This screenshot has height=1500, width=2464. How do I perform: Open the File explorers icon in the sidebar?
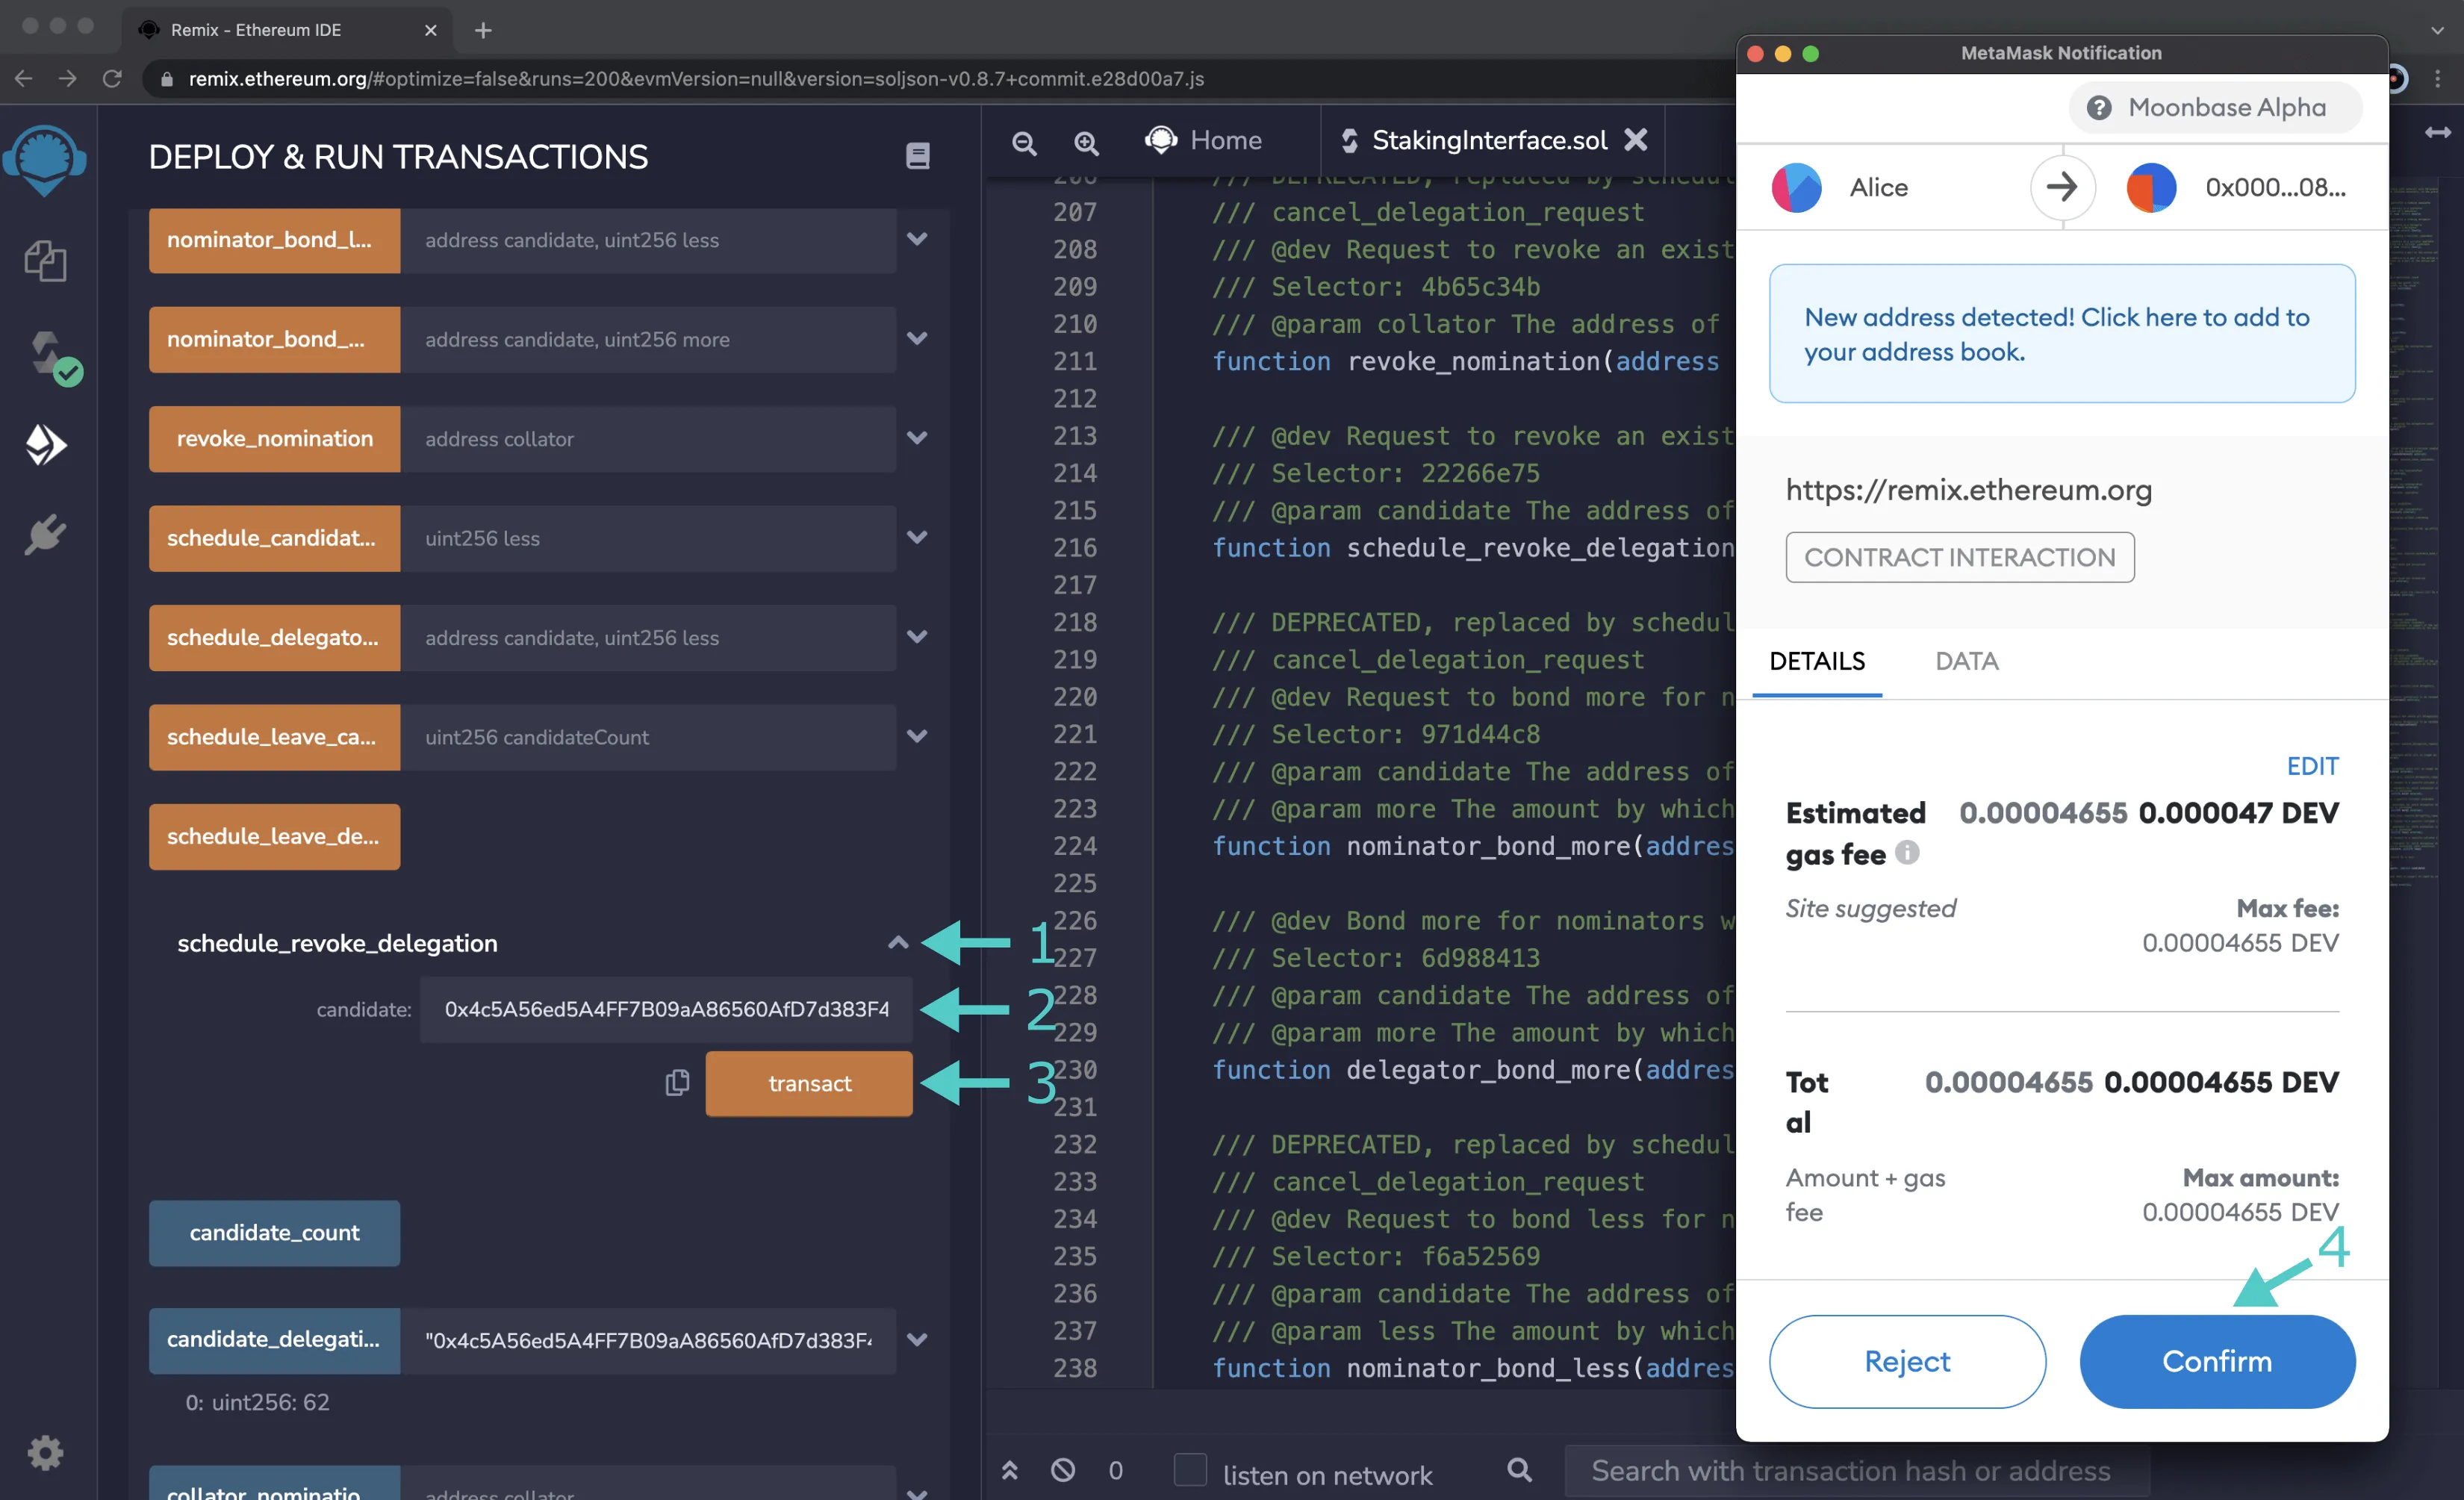click(45, 261)
